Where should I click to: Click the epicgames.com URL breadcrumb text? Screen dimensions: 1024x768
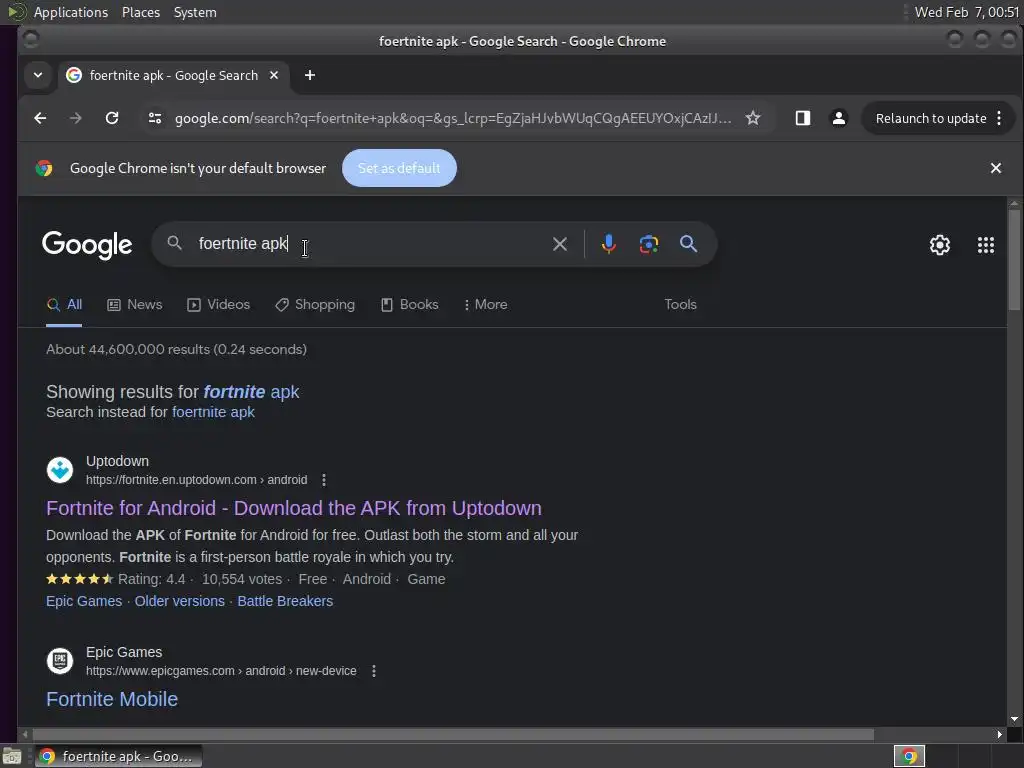coord(221,671)
